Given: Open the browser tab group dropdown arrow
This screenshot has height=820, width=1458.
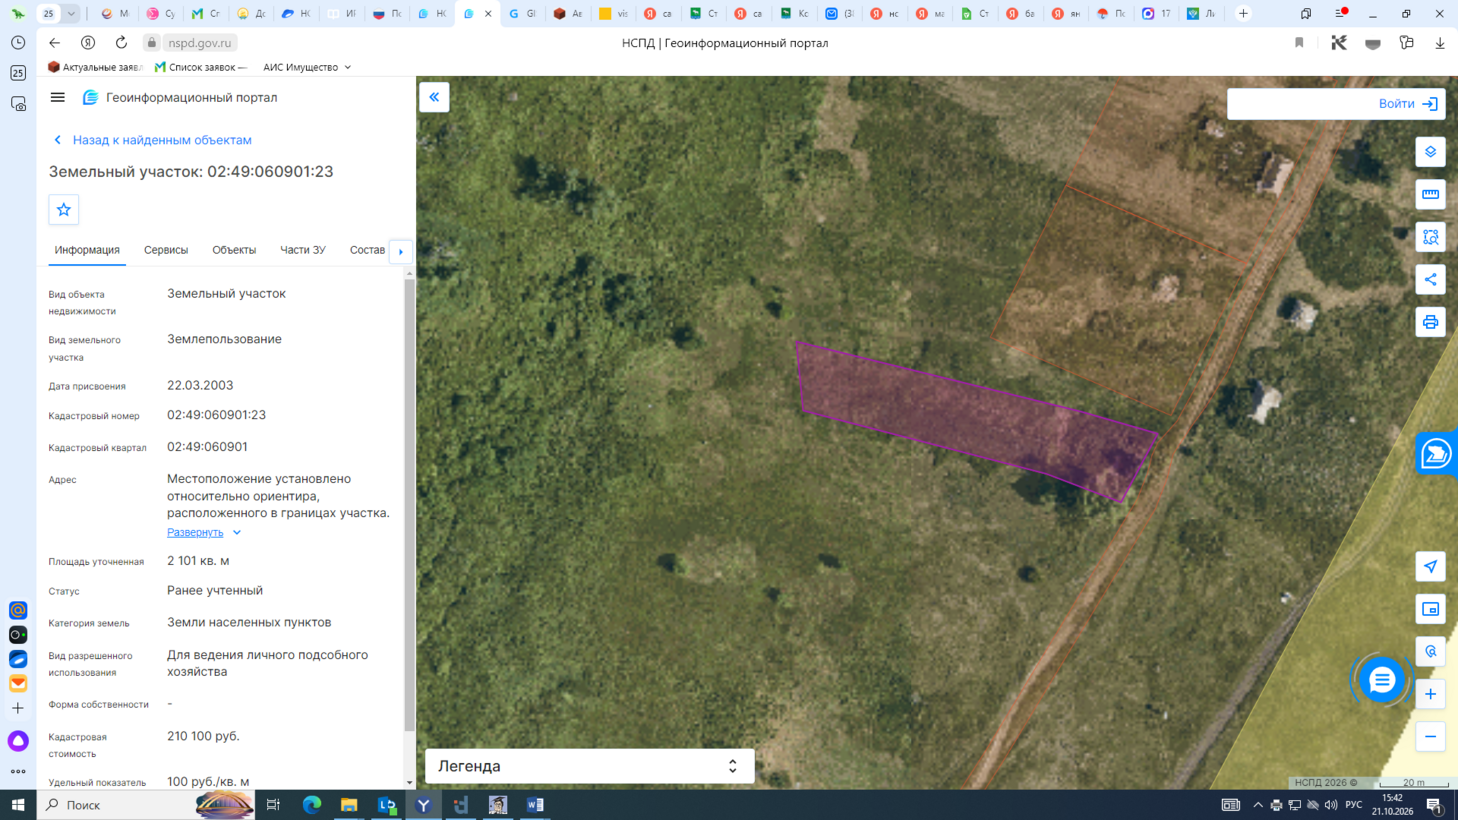Looking at the screenshot, I should pos(71,14).
